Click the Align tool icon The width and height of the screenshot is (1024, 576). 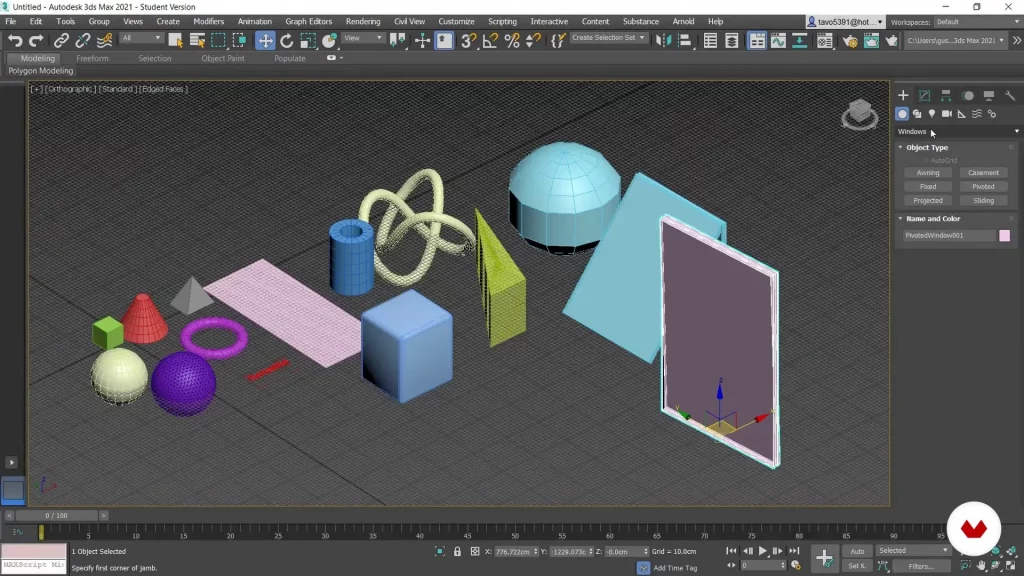[x=684, y=40]
